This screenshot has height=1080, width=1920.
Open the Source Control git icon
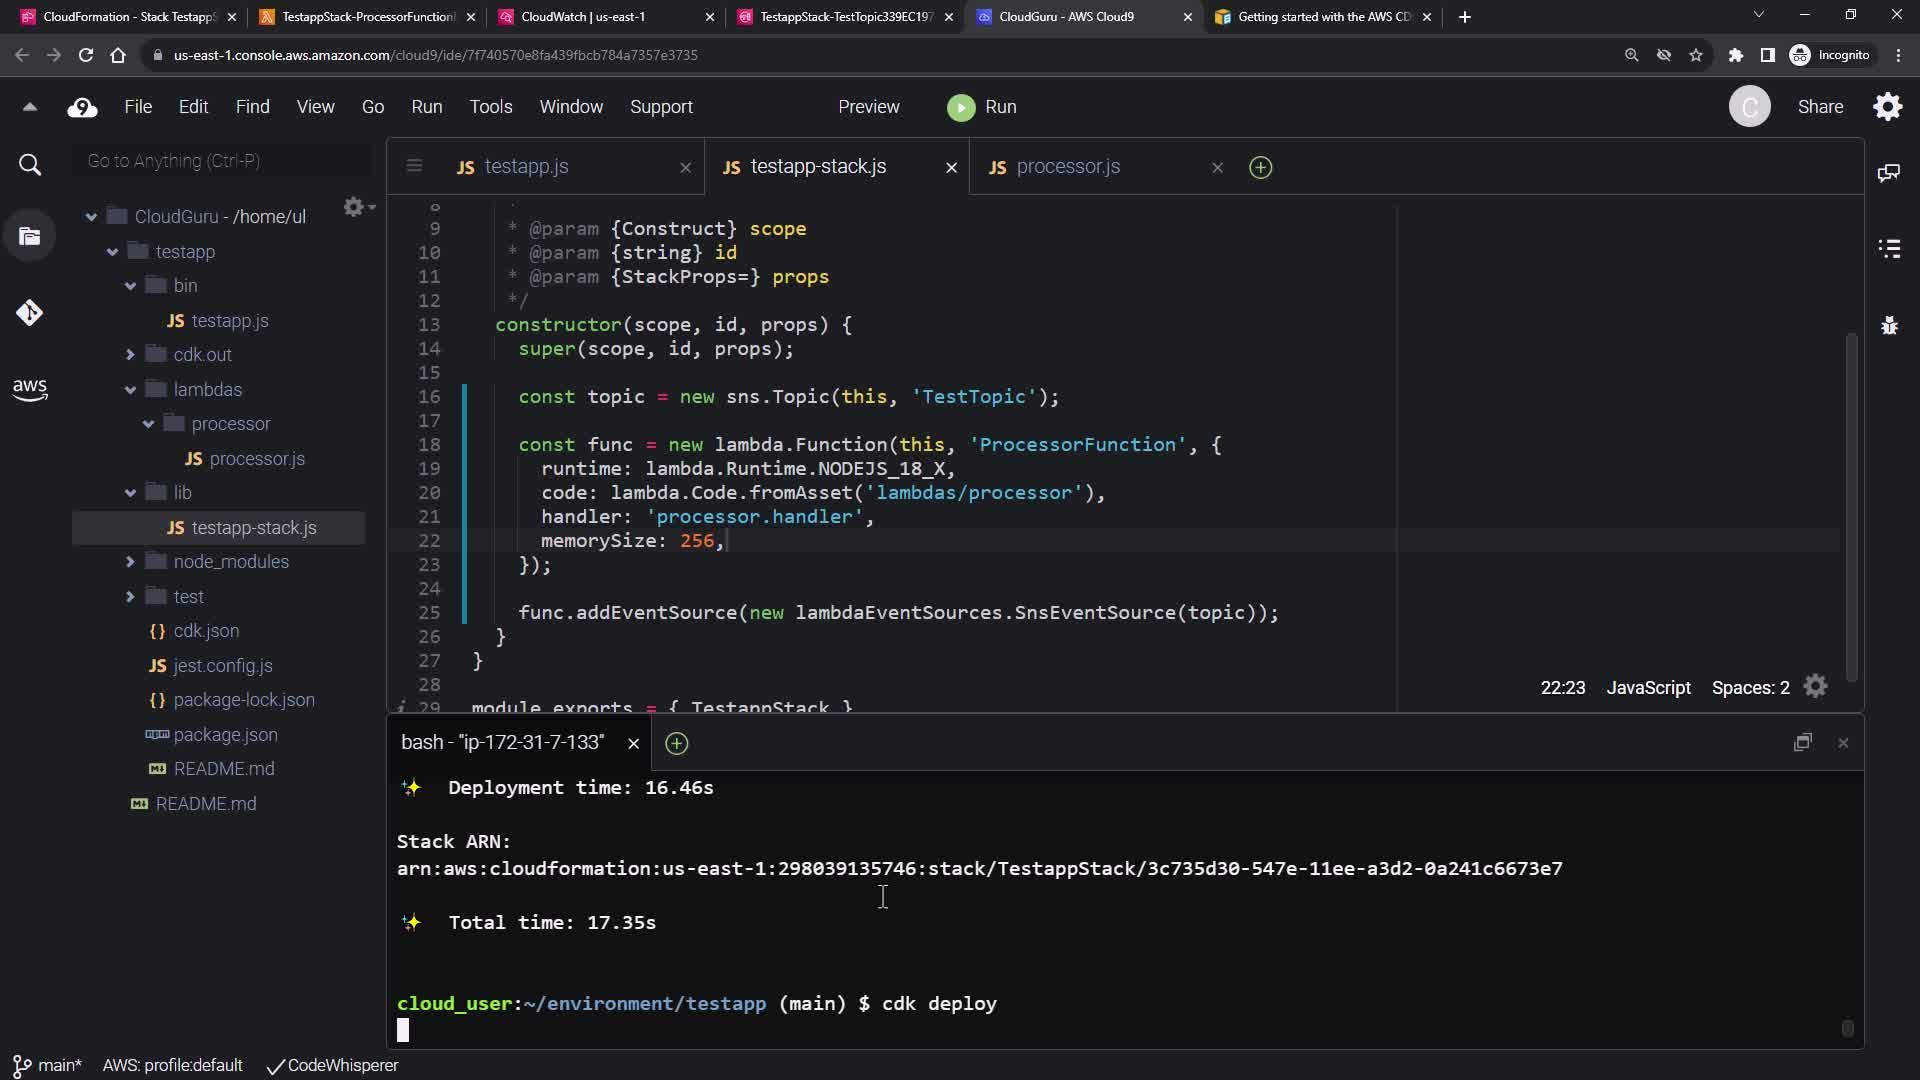29,313
